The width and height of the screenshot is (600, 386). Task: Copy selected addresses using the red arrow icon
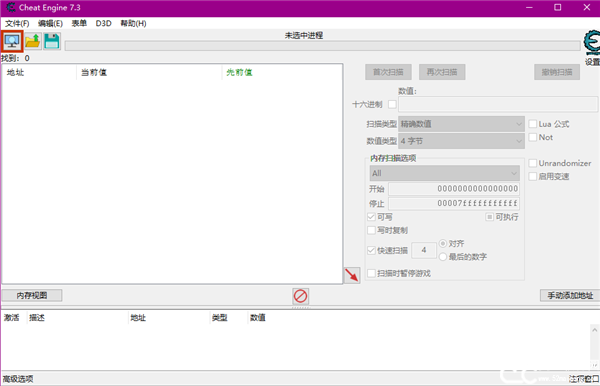352,275
